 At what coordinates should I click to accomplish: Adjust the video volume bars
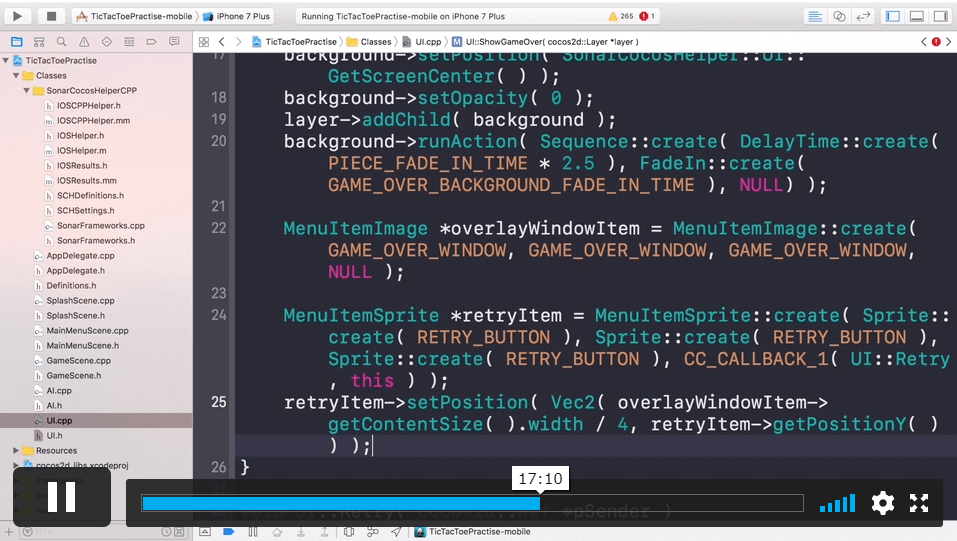coord(837,503)
